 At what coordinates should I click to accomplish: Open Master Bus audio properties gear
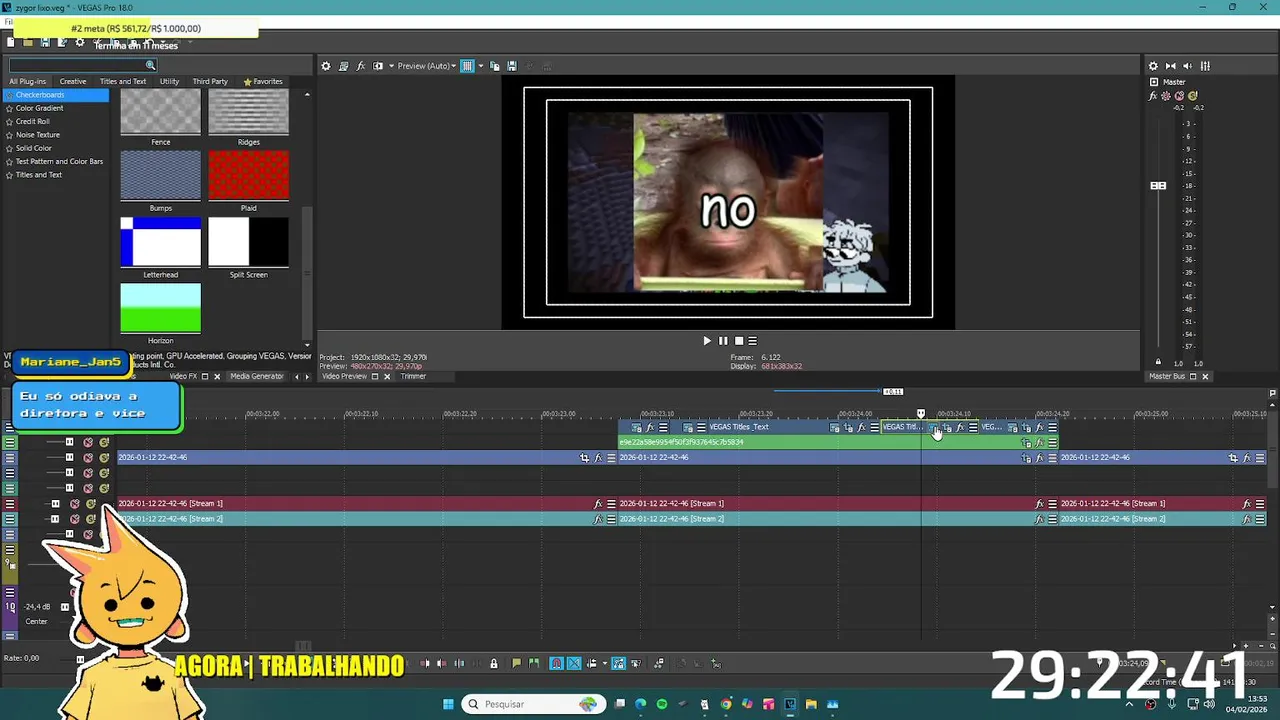coord(1153,66)
